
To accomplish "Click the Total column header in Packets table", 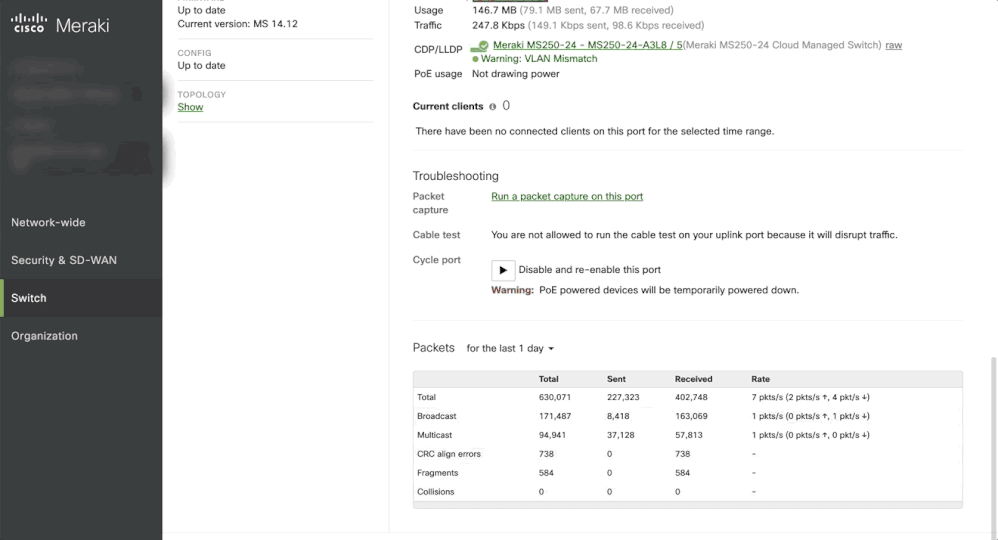I will click(x=549, y=379).
